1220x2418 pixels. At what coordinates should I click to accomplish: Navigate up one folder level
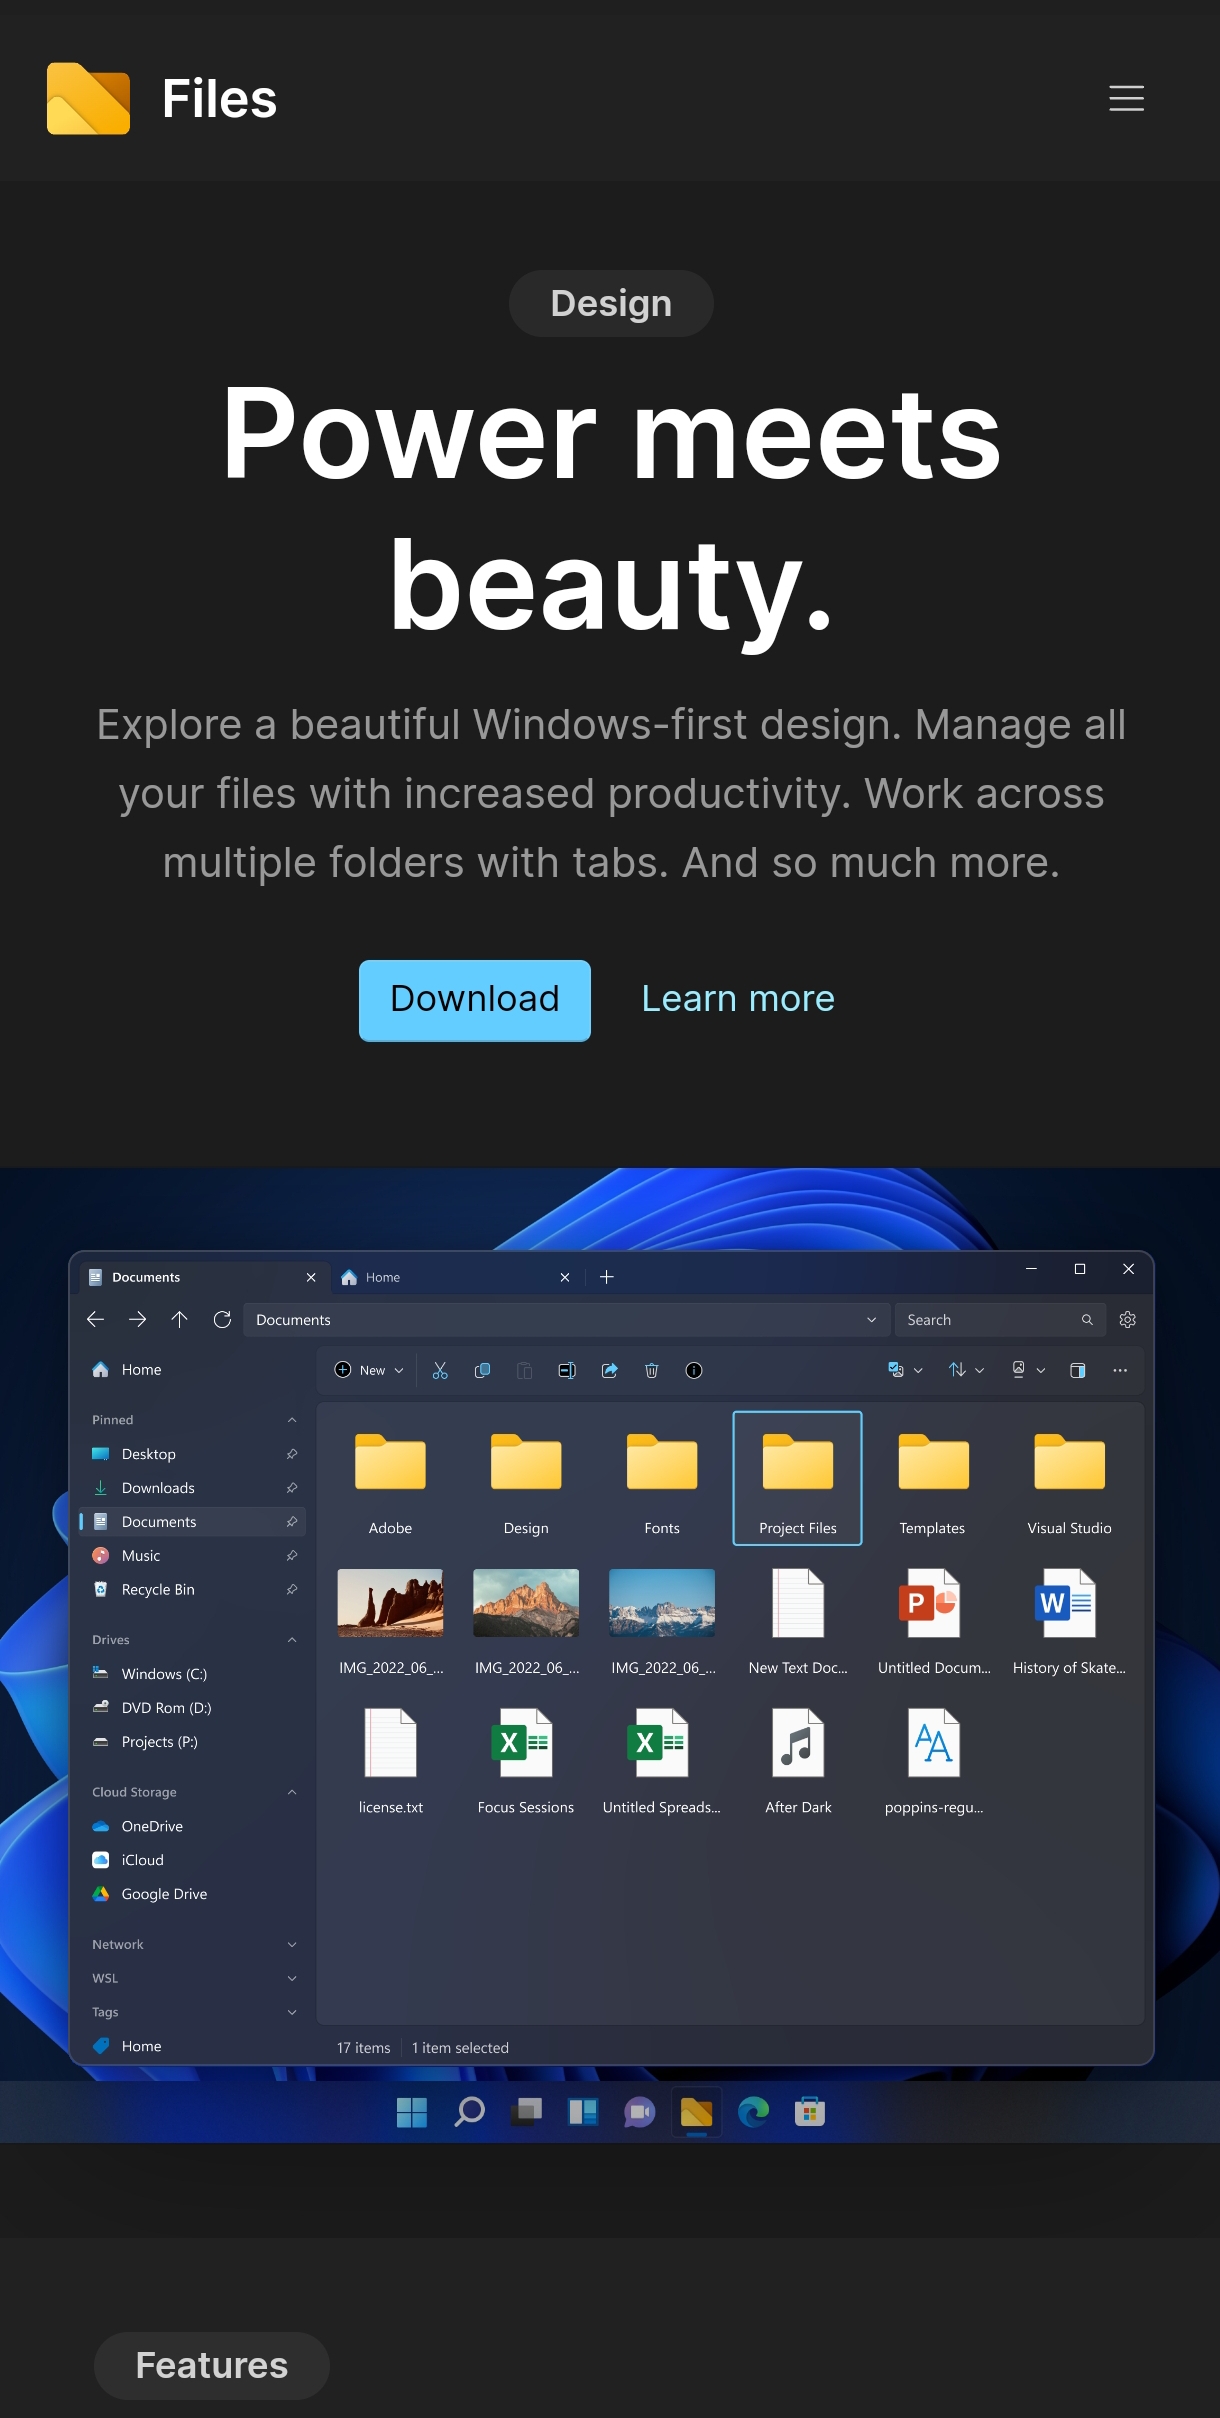(x=180, y=1320)
